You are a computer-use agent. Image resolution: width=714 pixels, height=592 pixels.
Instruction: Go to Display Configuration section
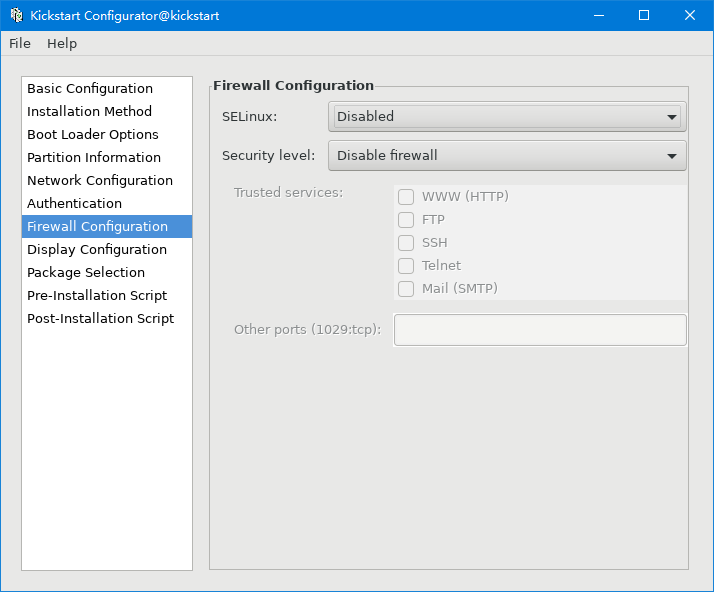coord(107,250)
